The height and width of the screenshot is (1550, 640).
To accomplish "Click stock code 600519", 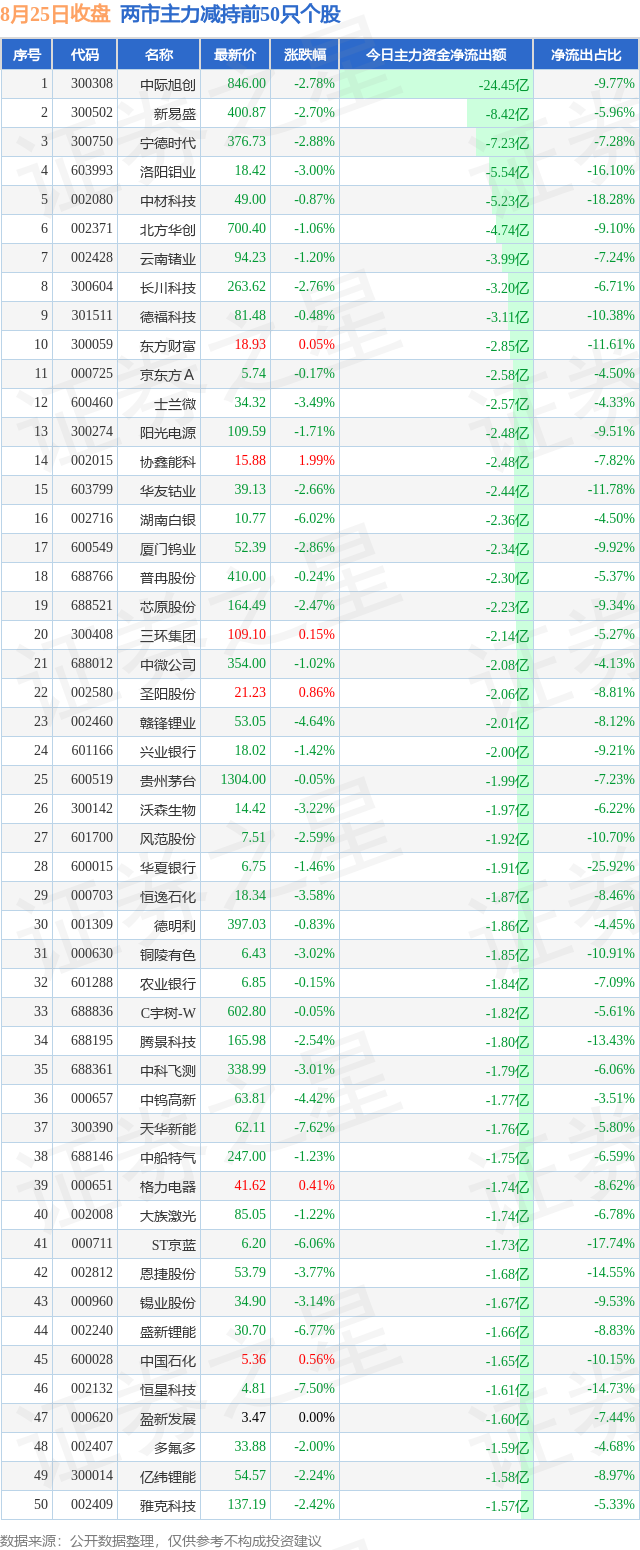I will (x=92, y=780).
